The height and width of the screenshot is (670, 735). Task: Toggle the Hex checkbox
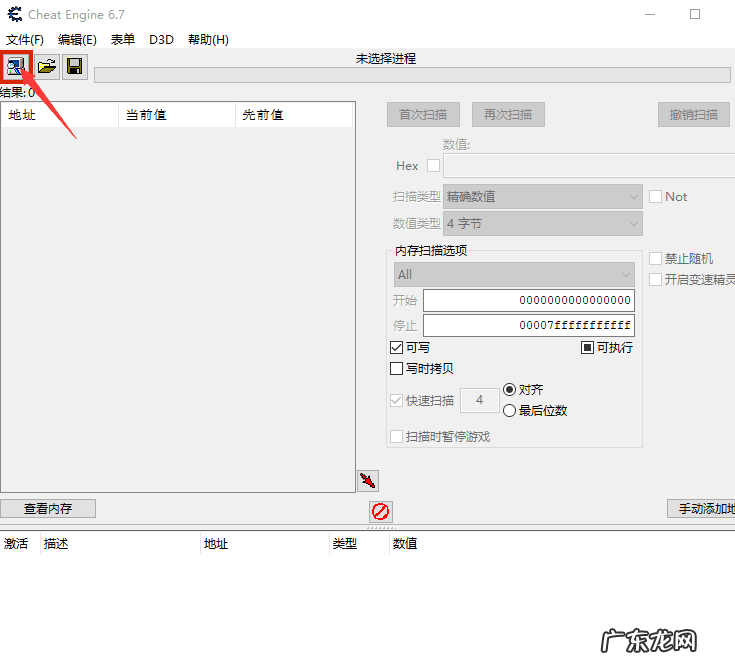pyautogui.click(x=434, y=166)
